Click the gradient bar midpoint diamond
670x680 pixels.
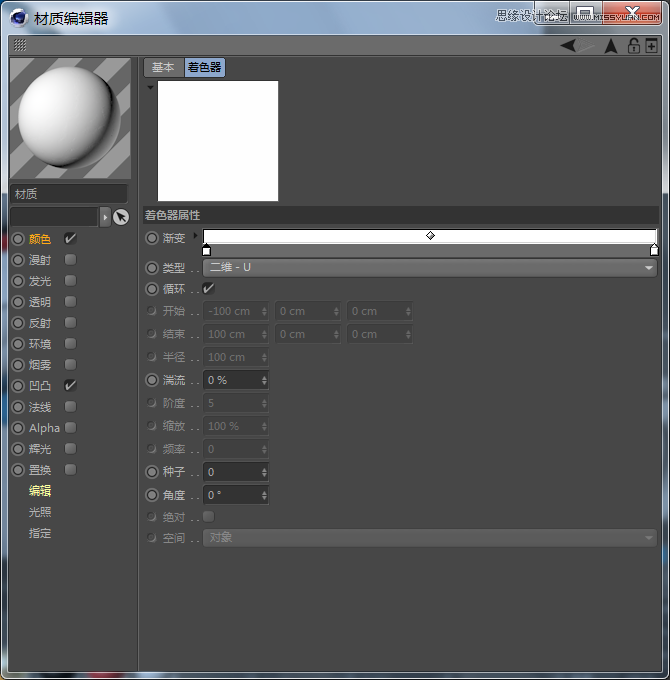coord(430,236)
